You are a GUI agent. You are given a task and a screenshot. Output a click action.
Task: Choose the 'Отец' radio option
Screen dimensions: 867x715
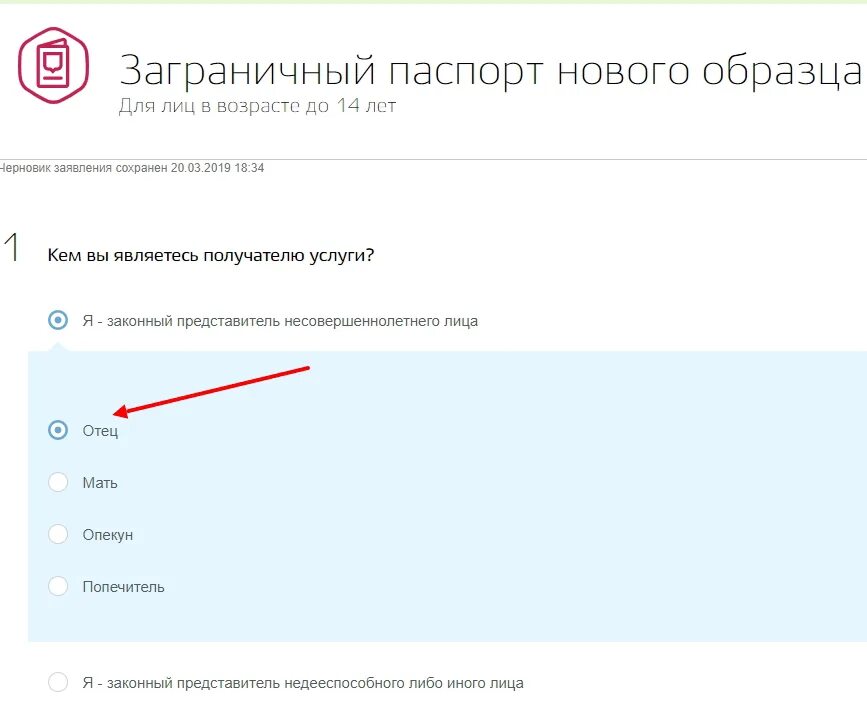58,430
